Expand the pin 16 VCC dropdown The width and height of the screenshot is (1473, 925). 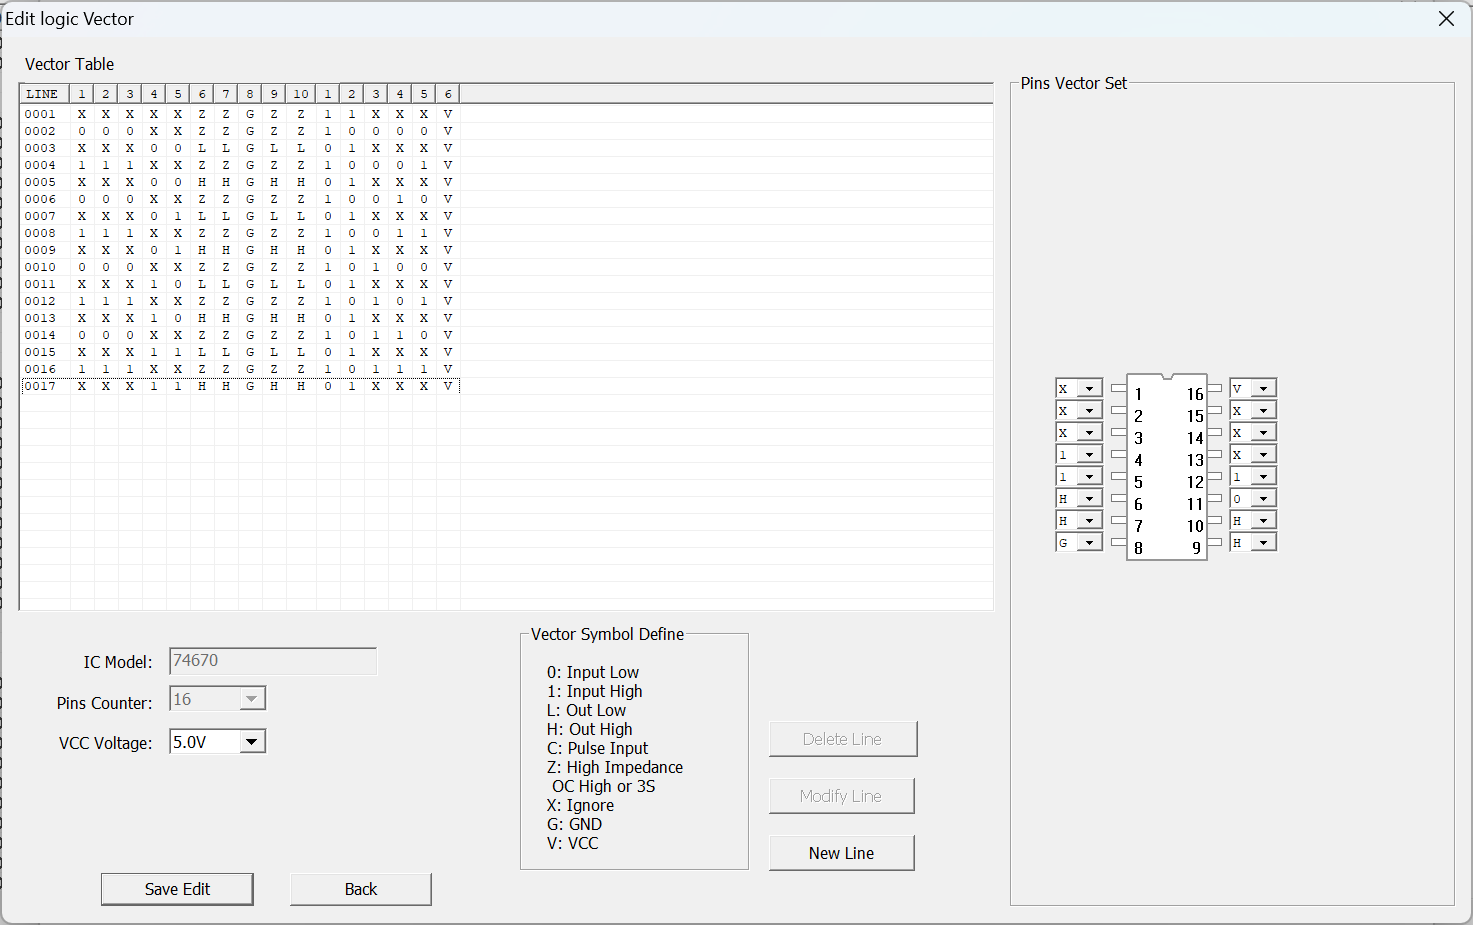pyautogui.click(x=1263, y=389)
